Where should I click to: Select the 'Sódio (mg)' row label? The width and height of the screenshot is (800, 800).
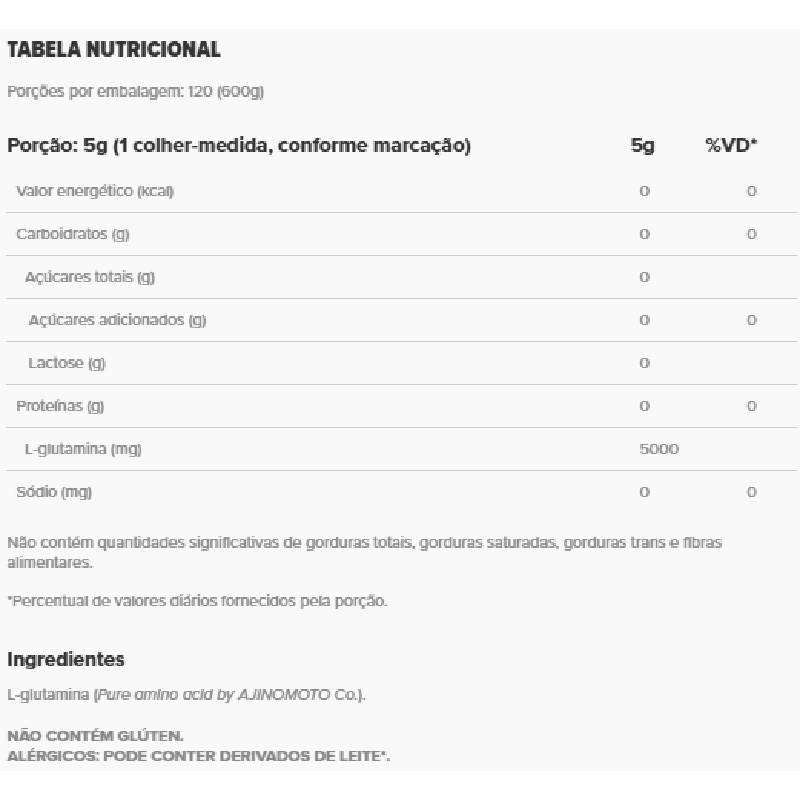point(54,492)
